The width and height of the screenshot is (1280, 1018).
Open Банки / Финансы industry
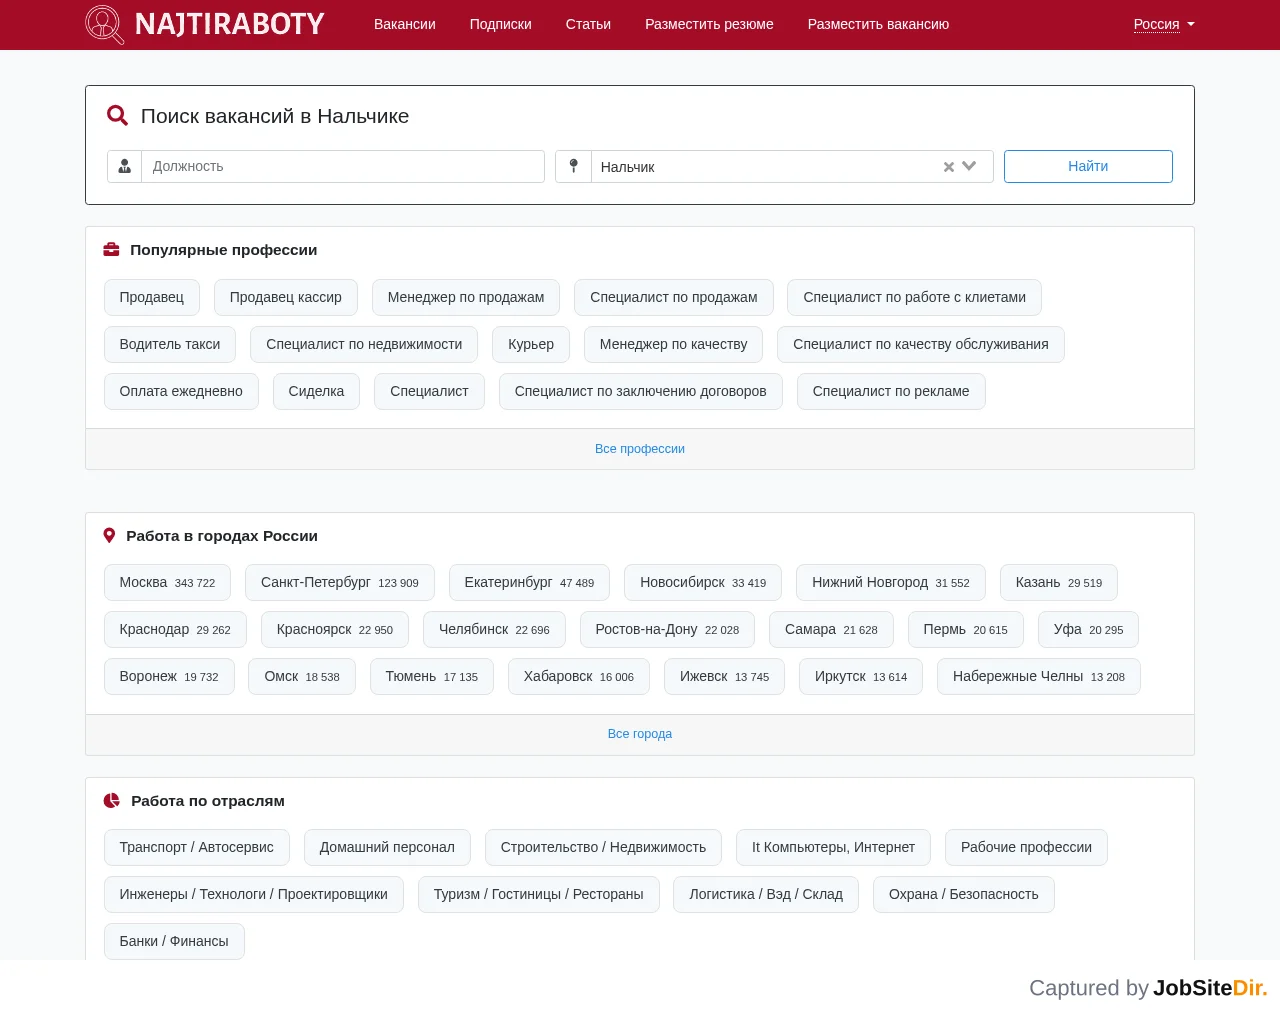(x=174, y=941)
